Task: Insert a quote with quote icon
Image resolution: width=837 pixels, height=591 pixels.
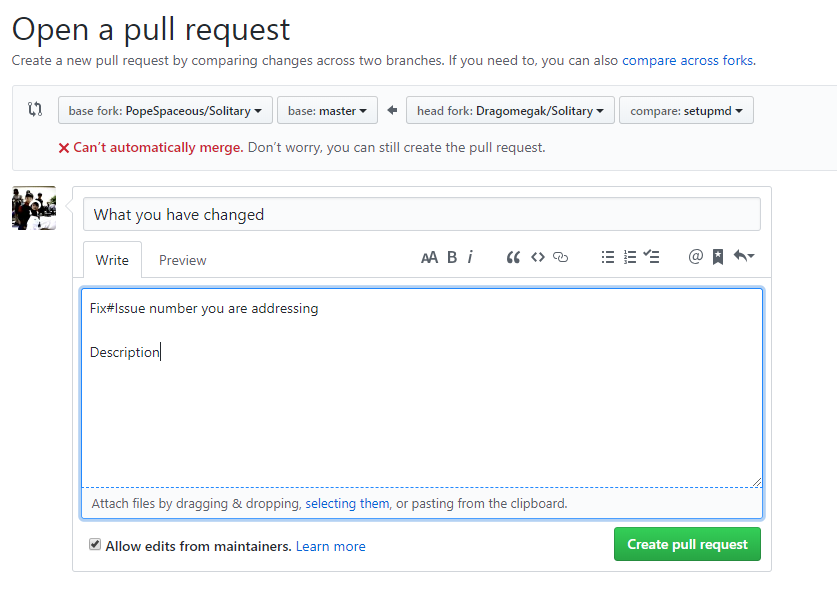Action: tap(513, 257)
